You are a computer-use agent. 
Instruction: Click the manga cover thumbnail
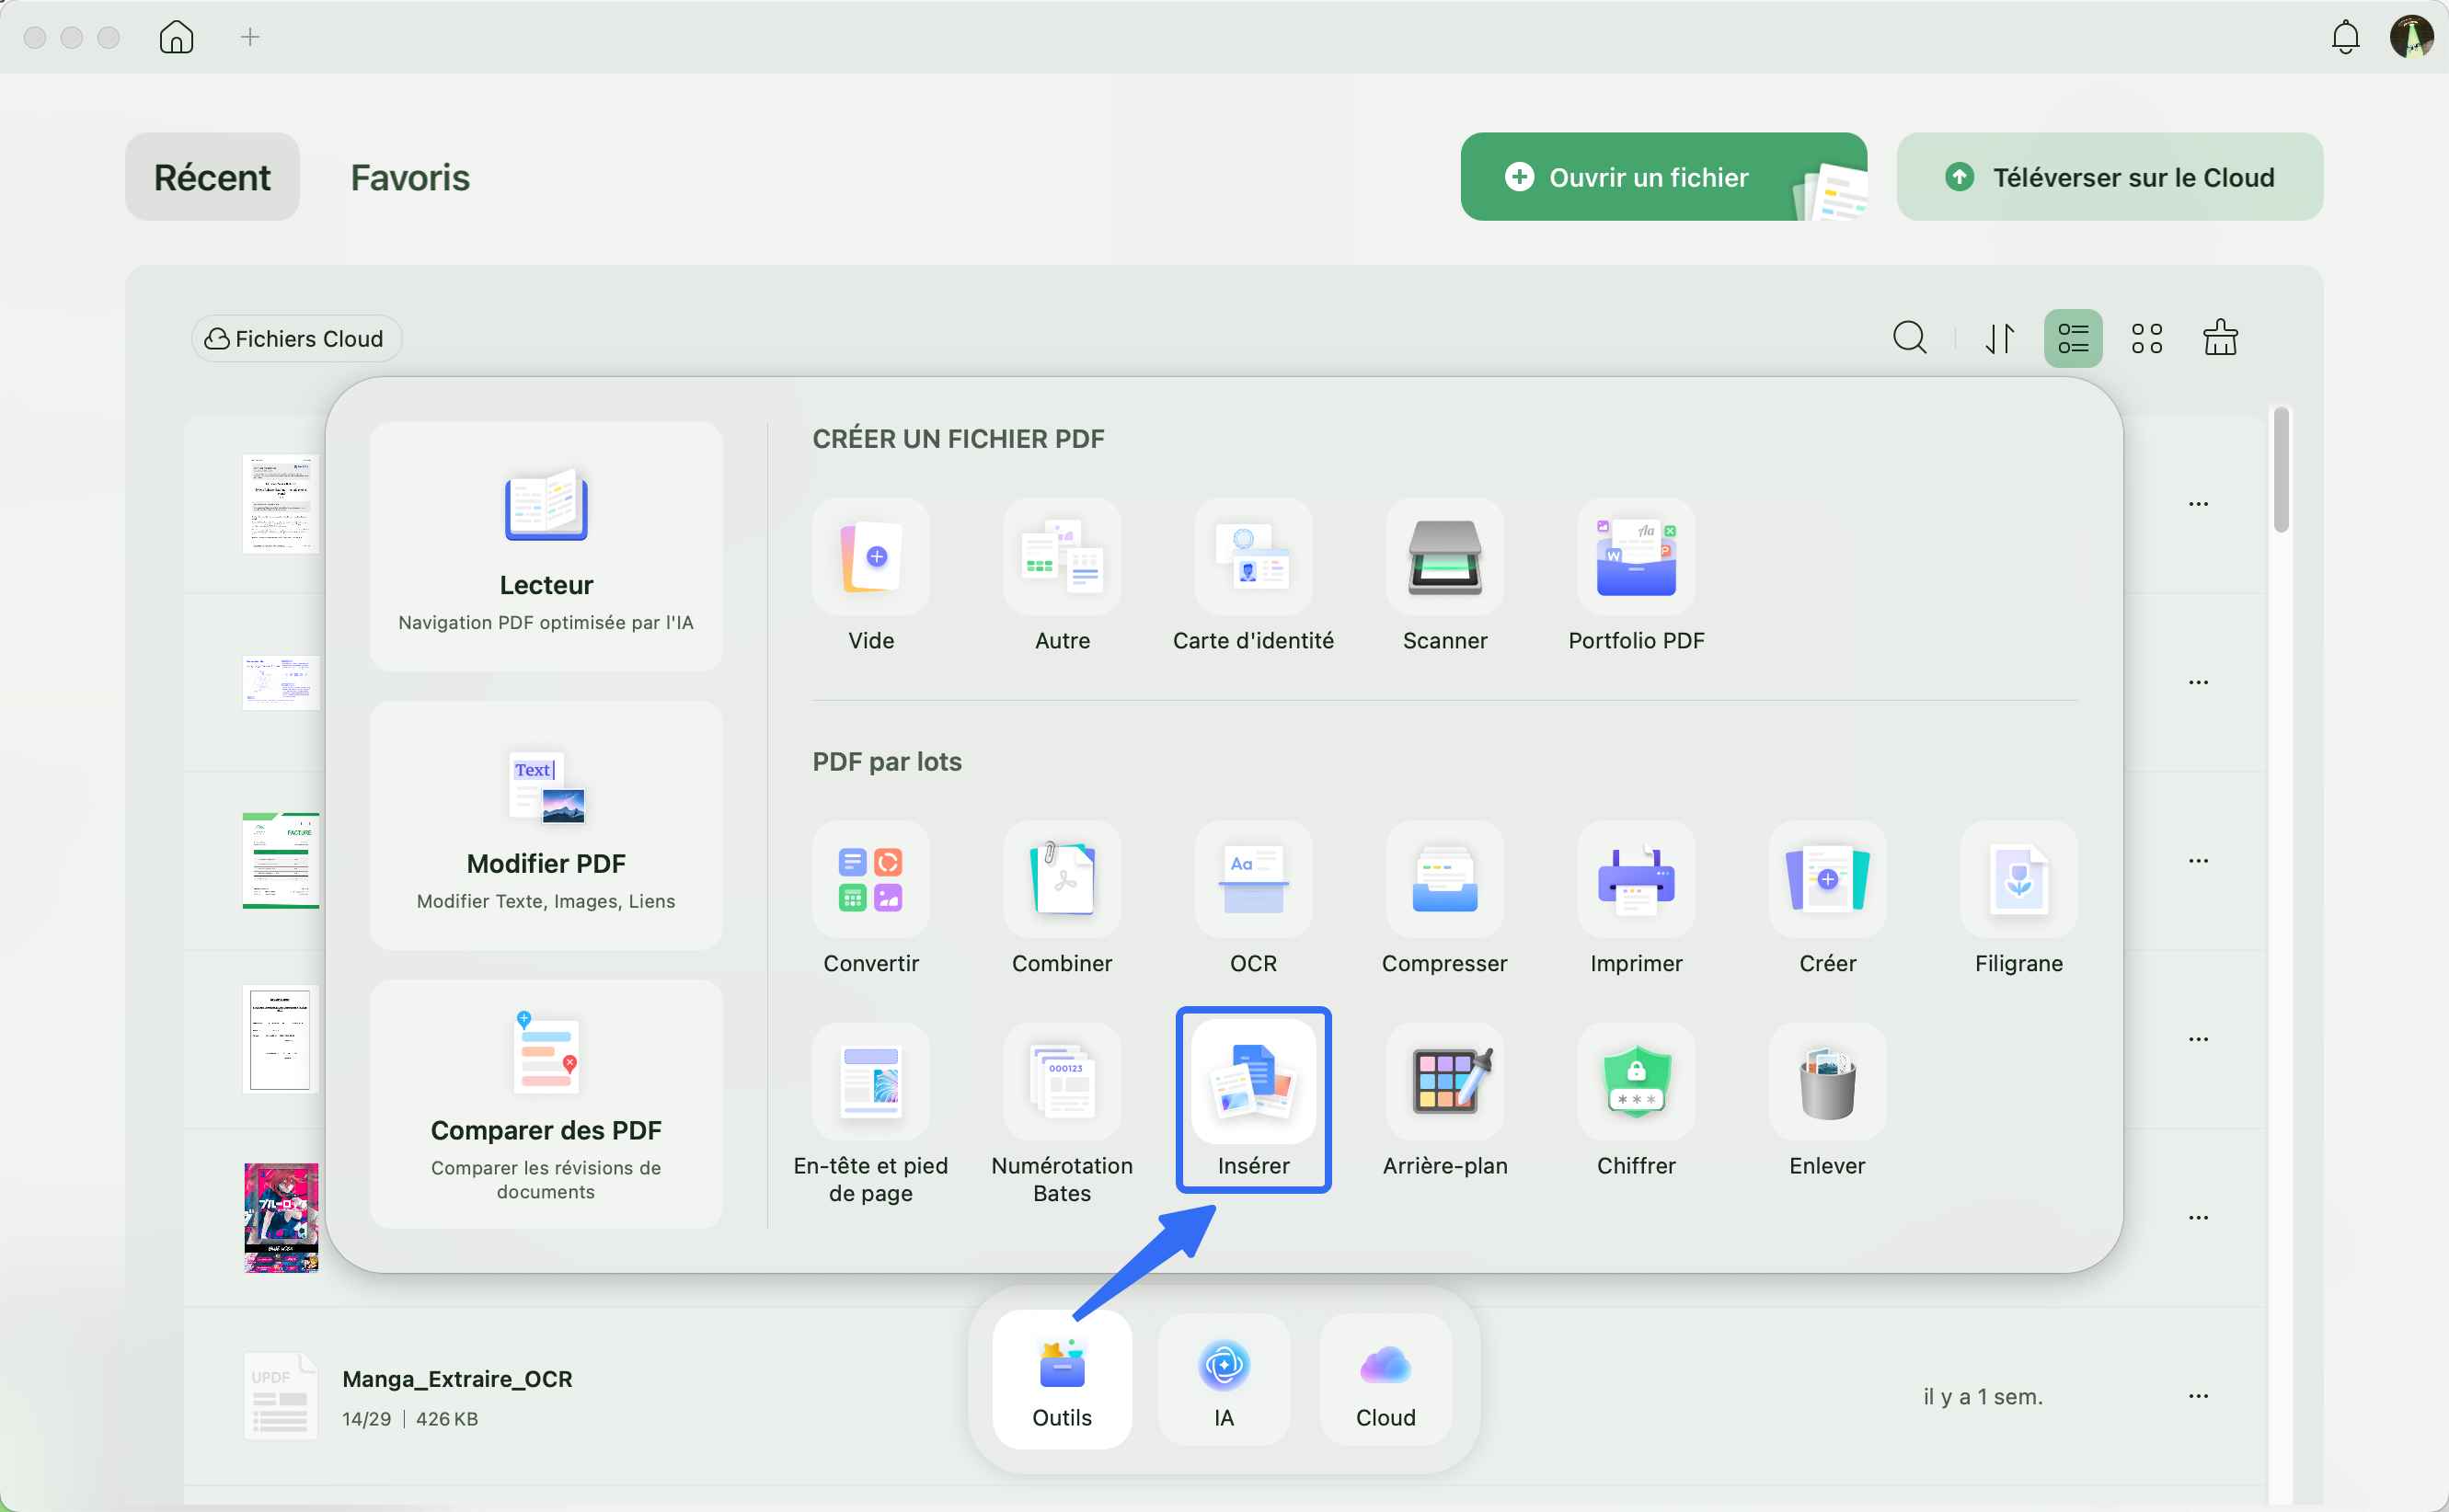click(281, 1217)
